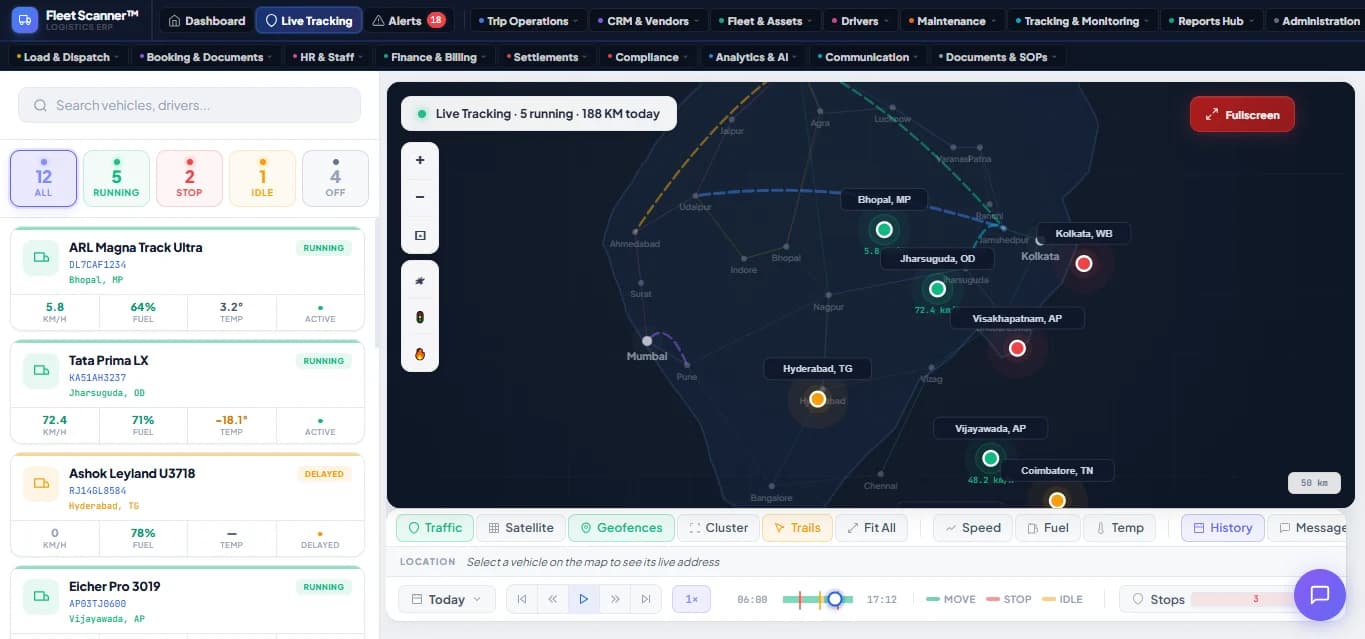Expand the Trip Operations menu
Screen dimensions: 1365x639
coord(527,21)
